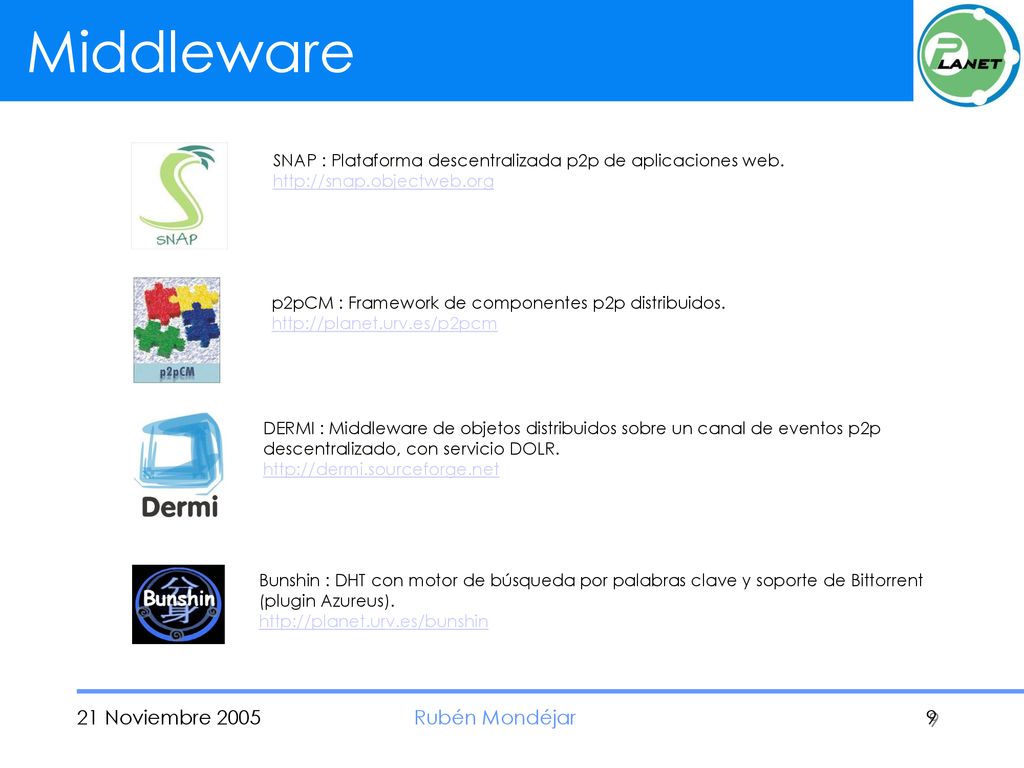The image size is (1024, 768).
Task: Click the date '21 Noviembre 2005'
Action: [168, 718]
